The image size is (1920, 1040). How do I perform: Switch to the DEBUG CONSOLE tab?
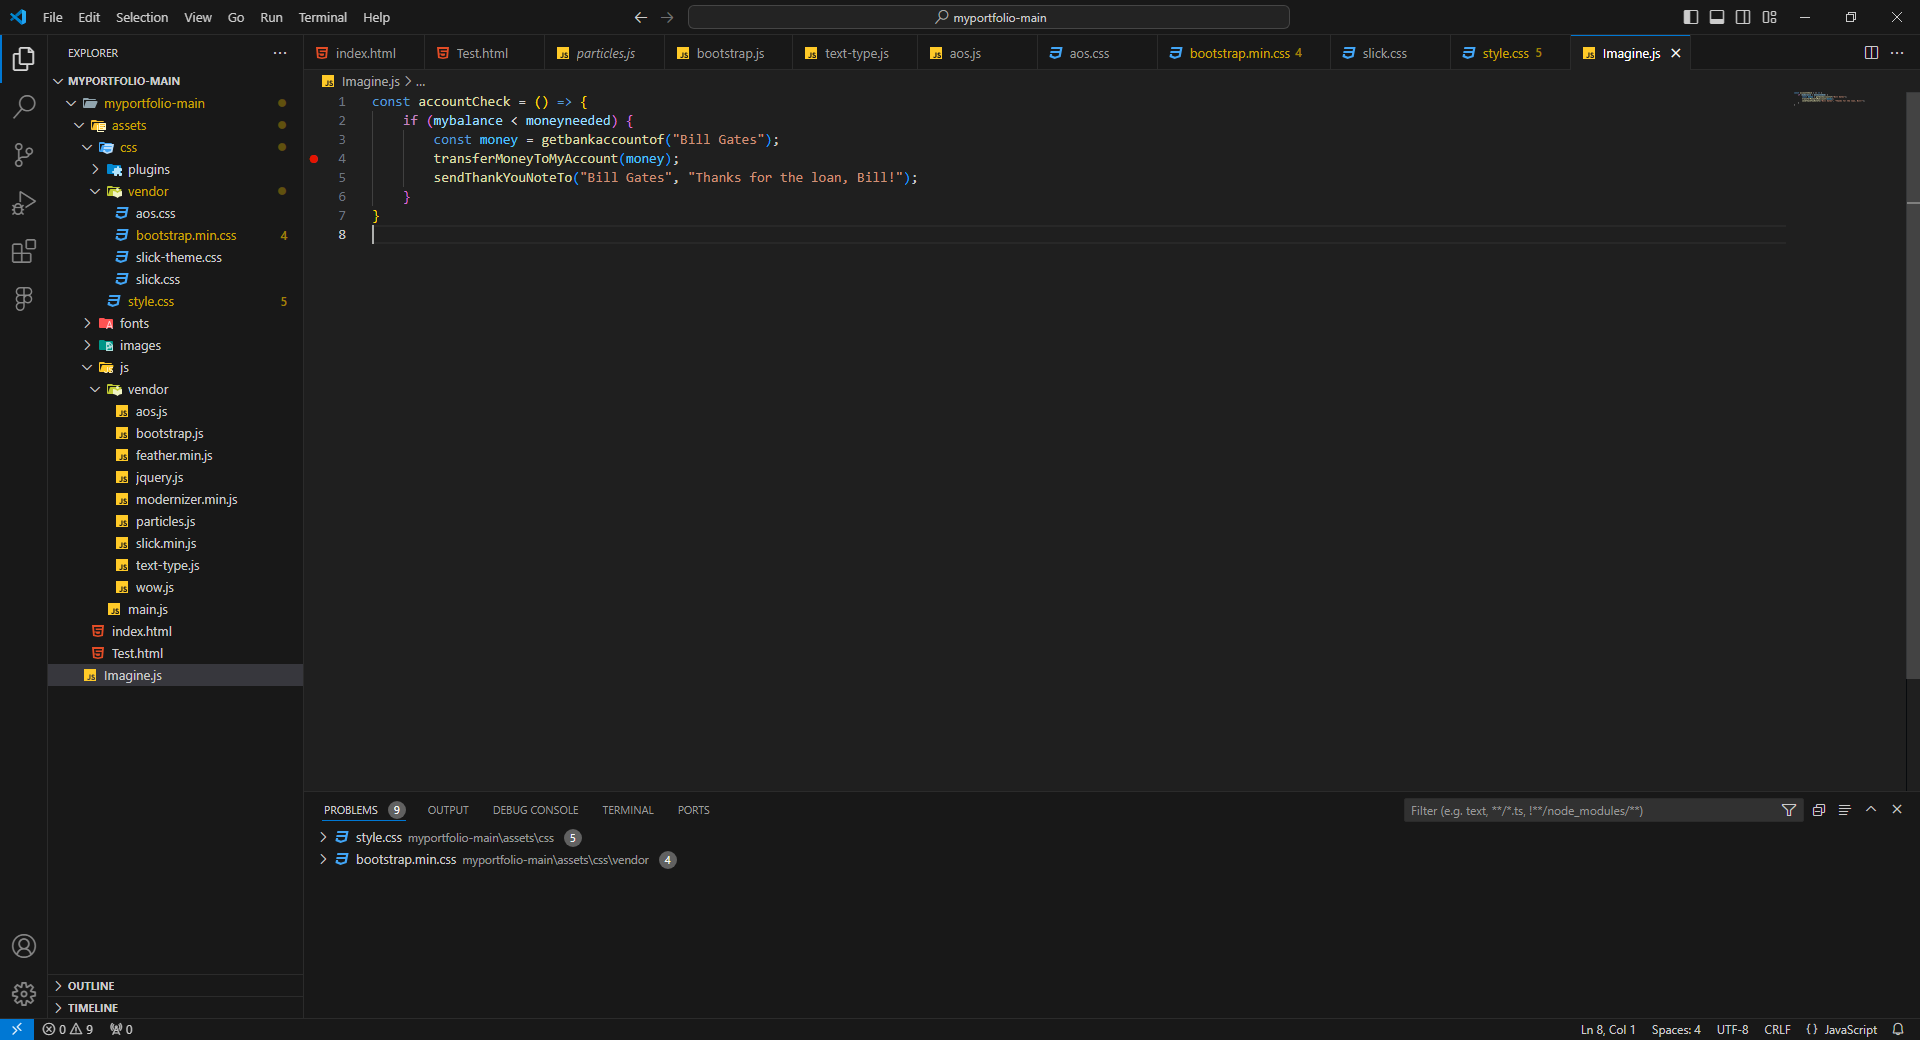(x=535, y=810)
